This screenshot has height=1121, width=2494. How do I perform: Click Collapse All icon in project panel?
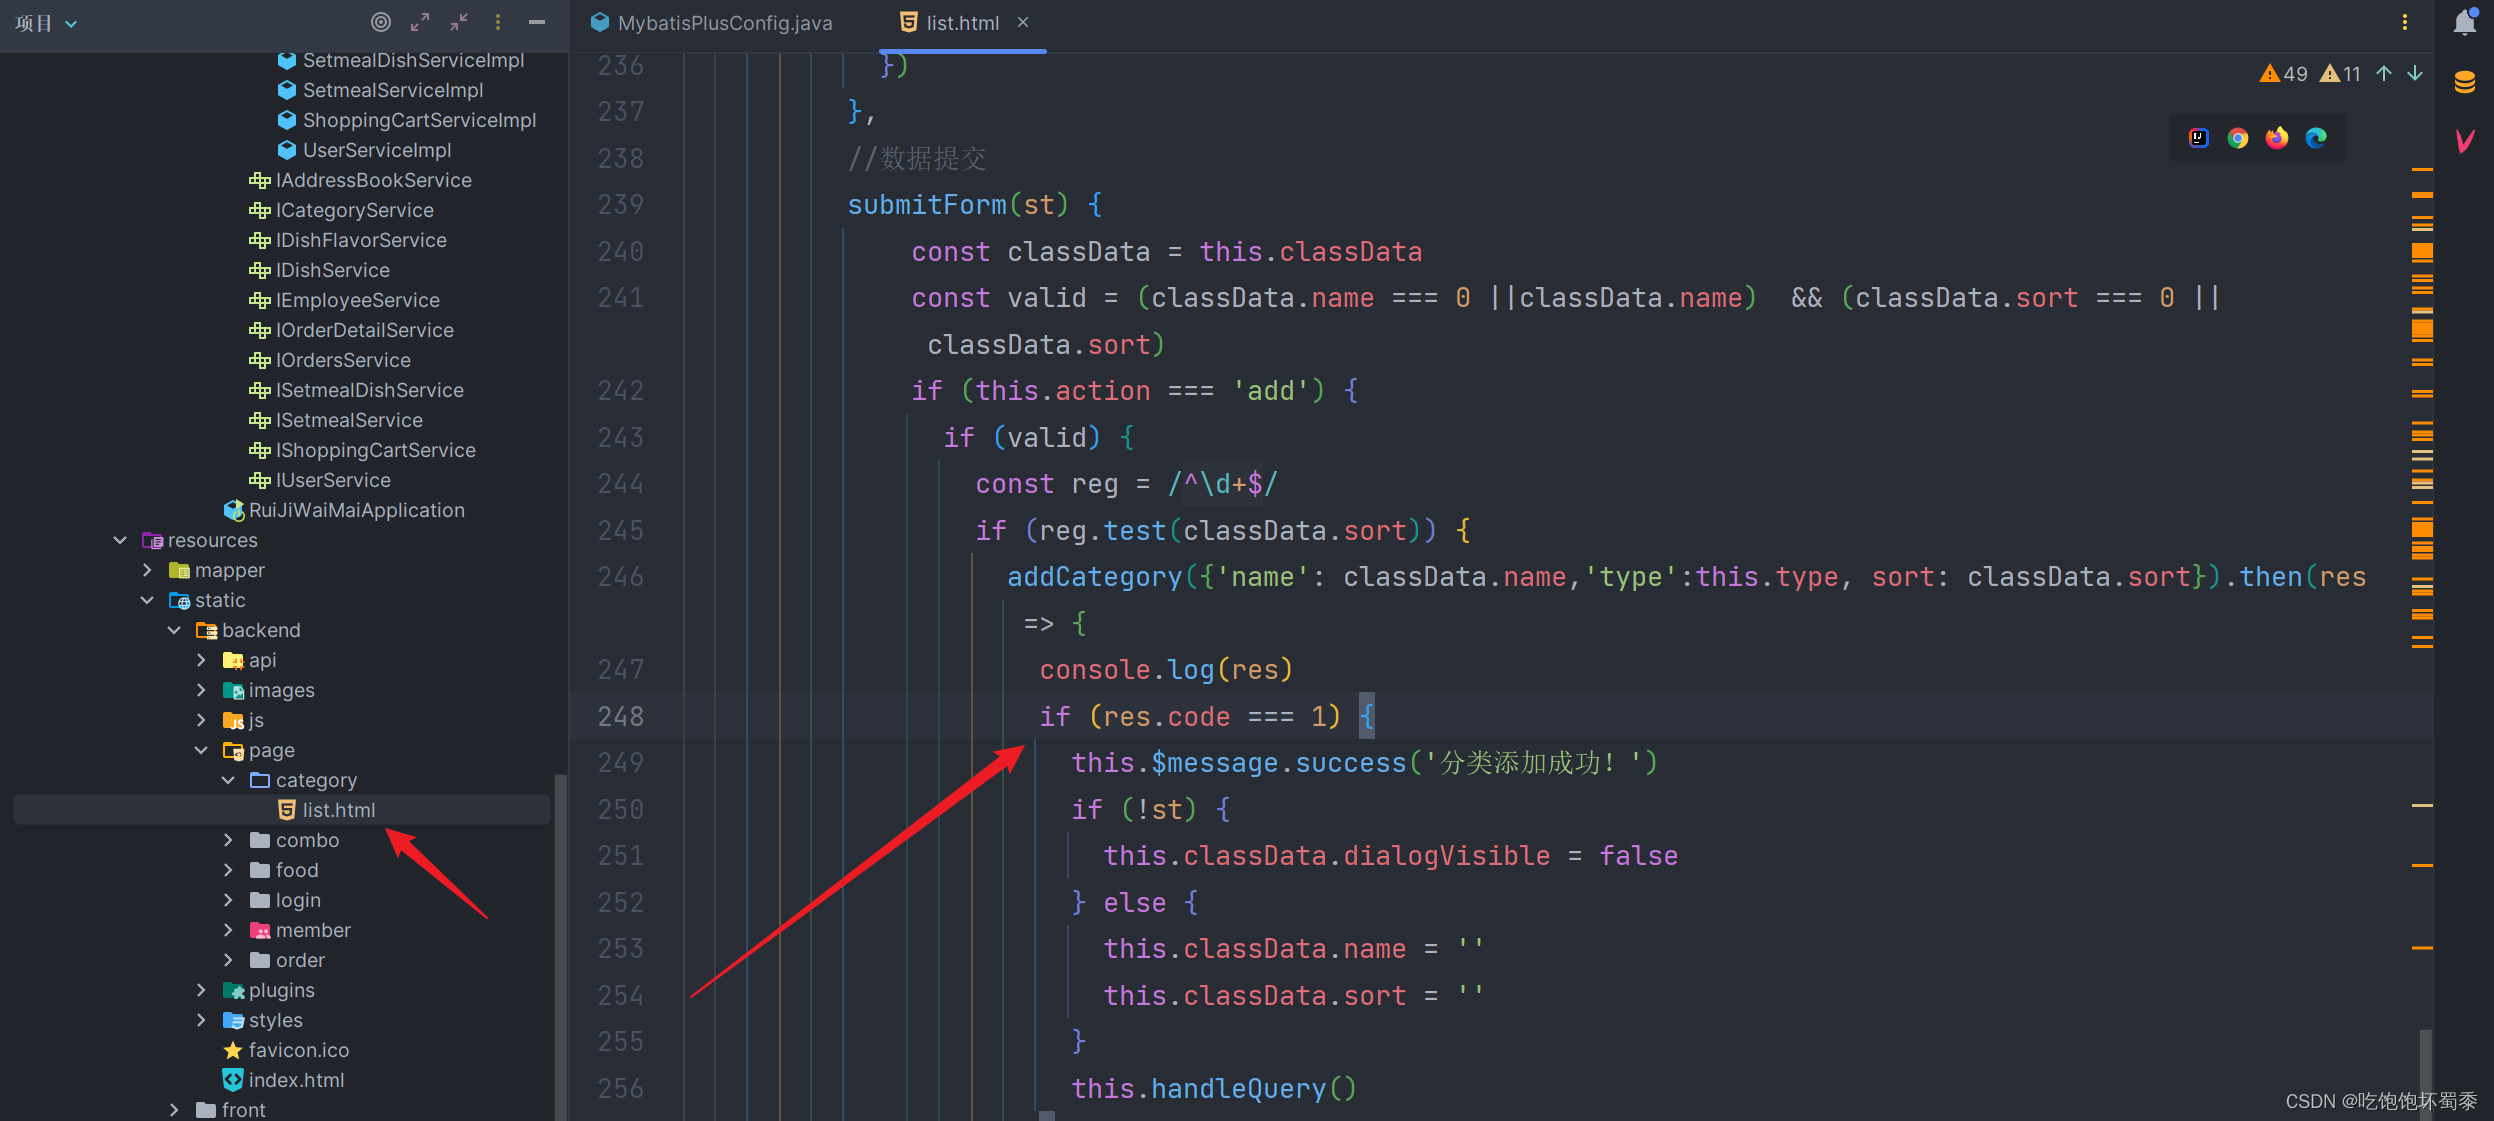click(459, 22)
